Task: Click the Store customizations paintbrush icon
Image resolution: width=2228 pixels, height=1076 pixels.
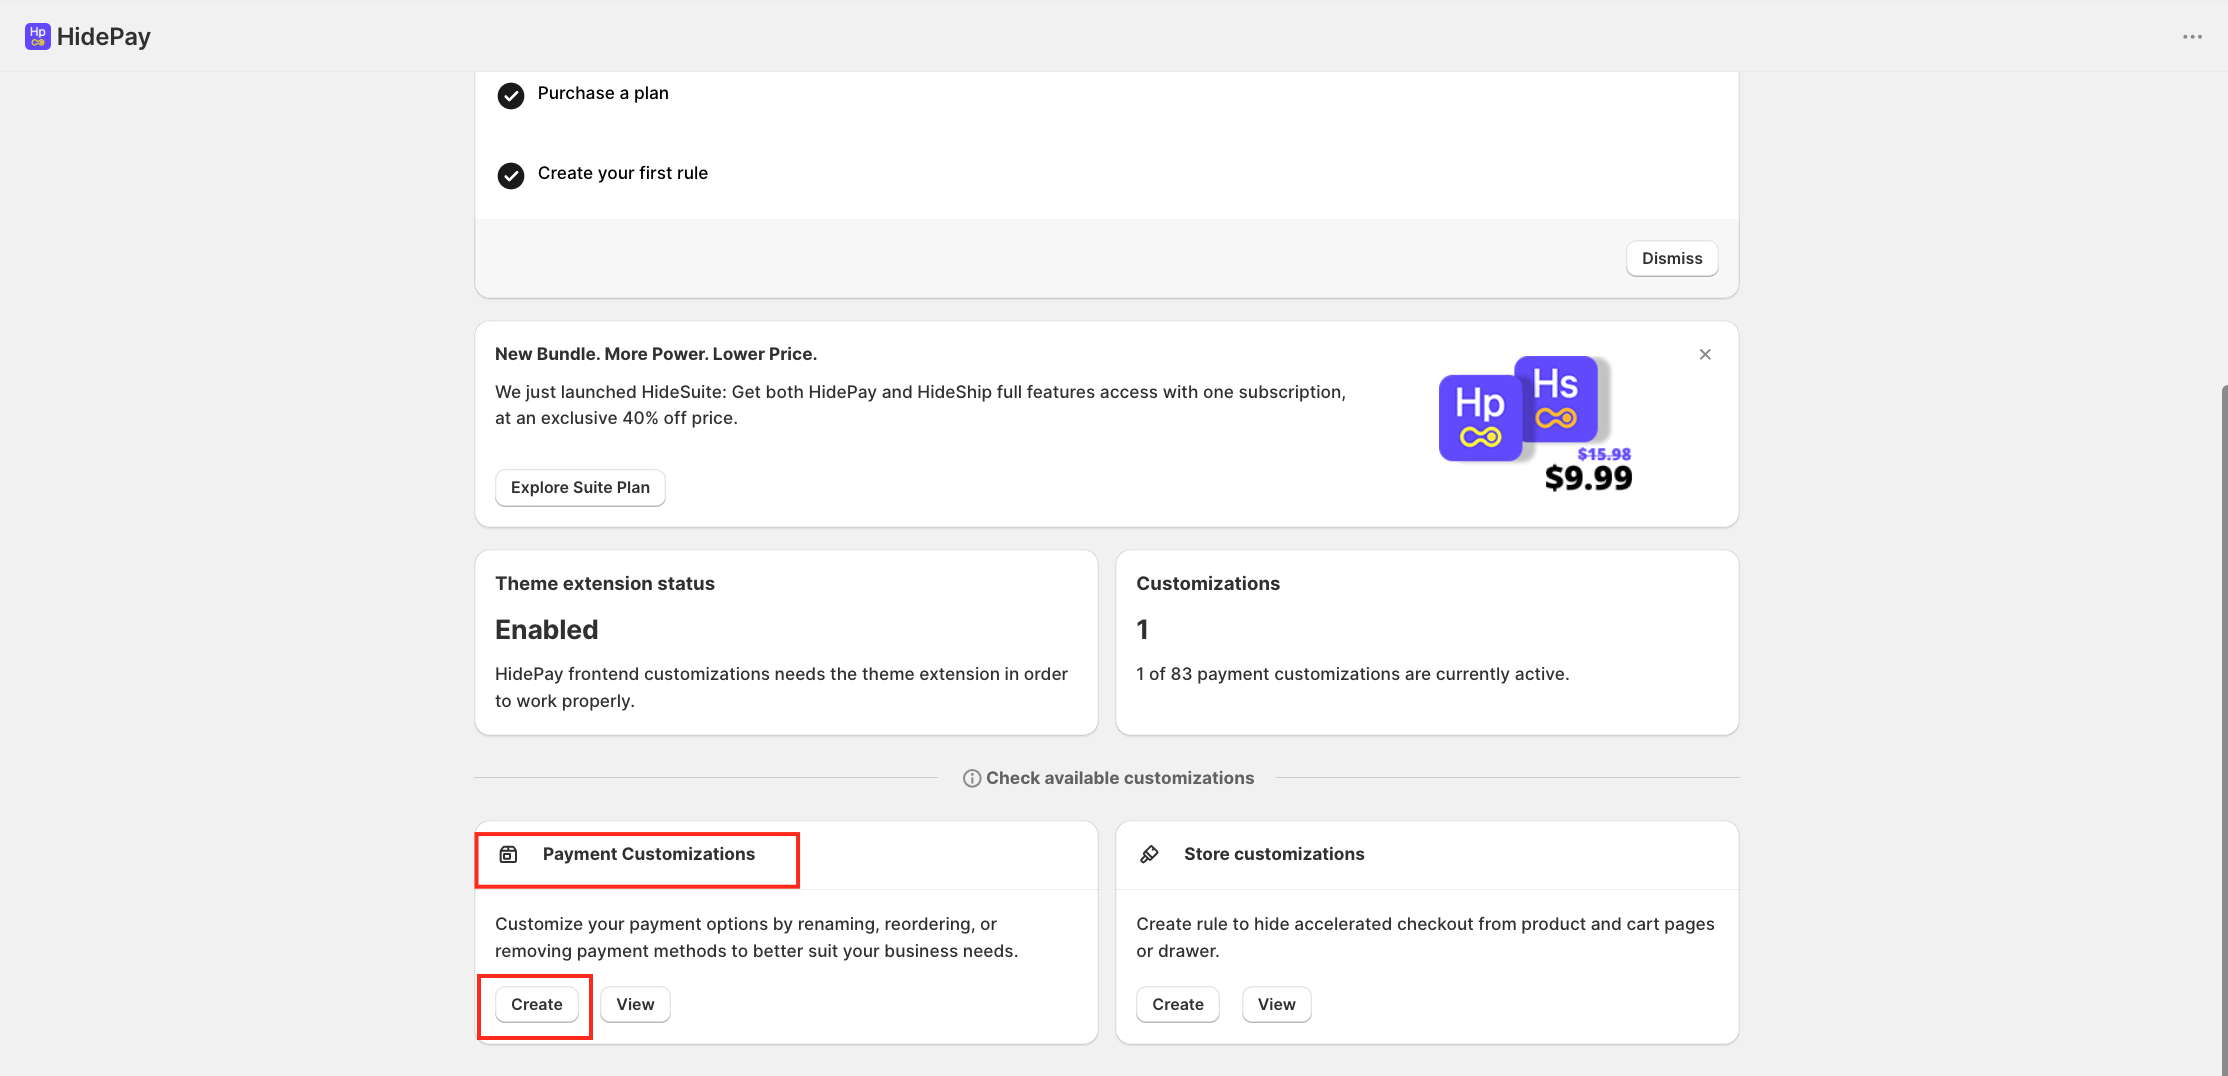Action: click(x=1149, y=854)
